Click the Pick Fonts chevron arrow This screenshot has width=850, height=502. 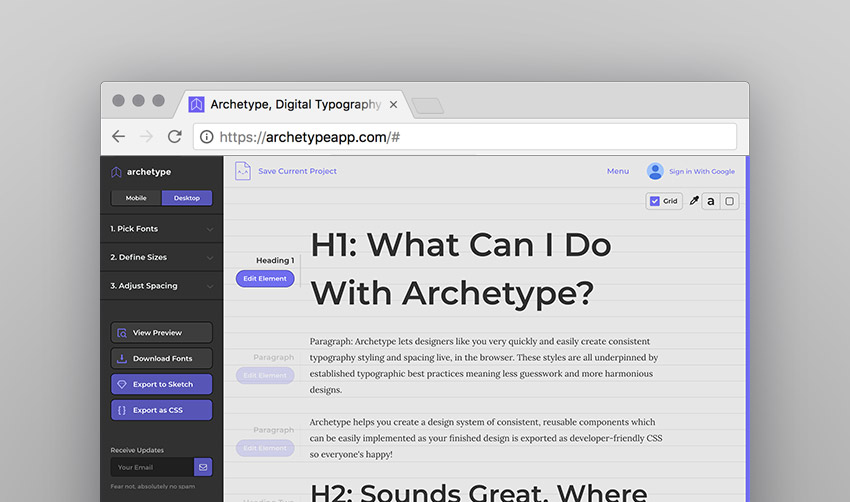[210, 229]
